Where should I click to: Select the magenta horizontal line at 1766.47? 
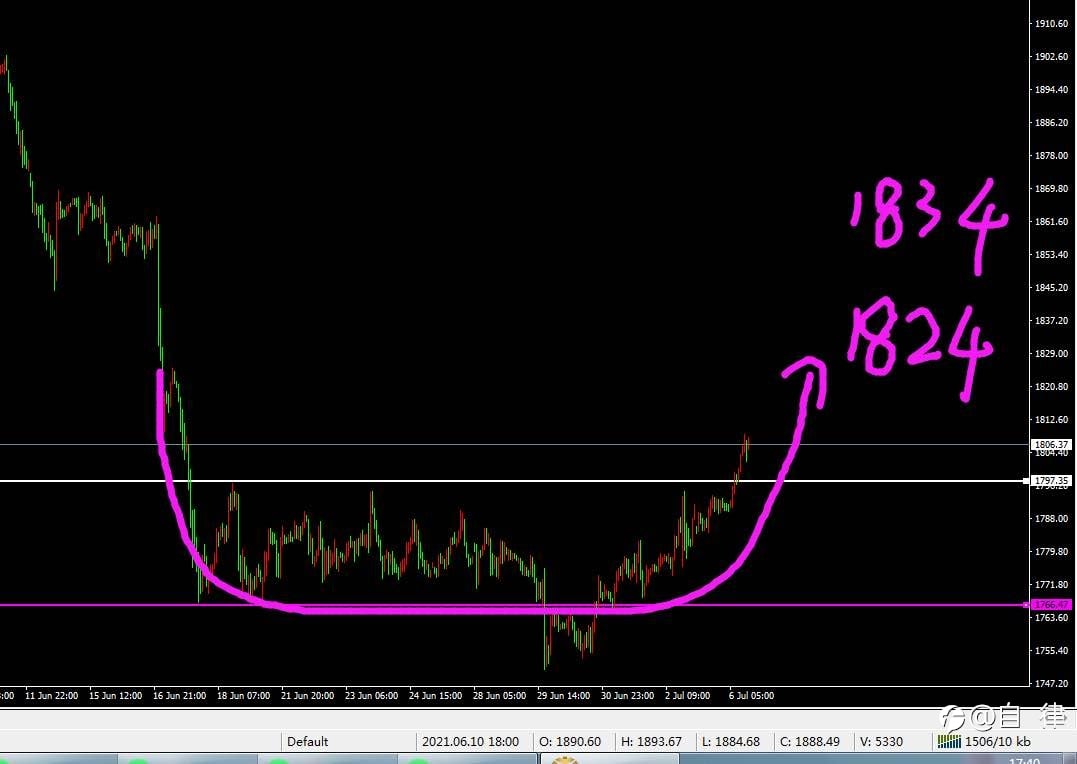(512, 605)
